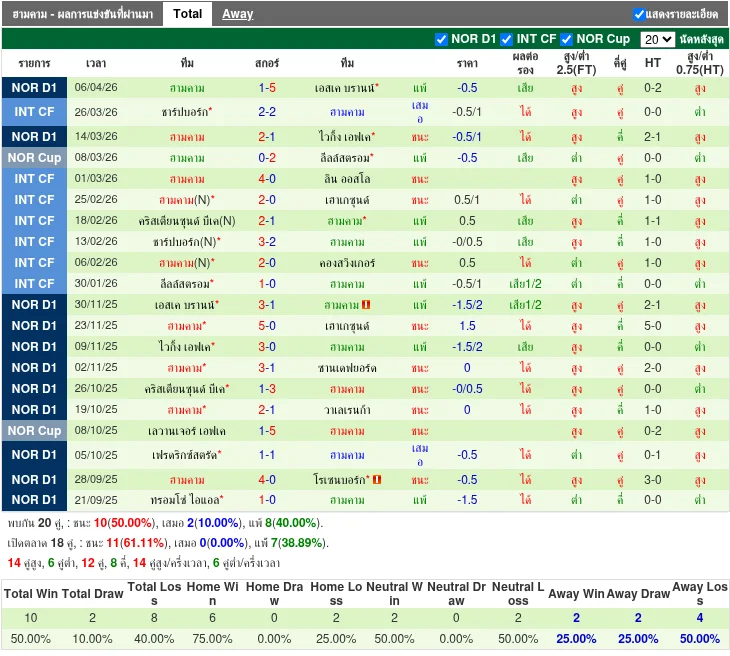Open the 4-0 score against ลิน ออสโล
The height and width of the screenshot is (656, 730).
[267, 179]
